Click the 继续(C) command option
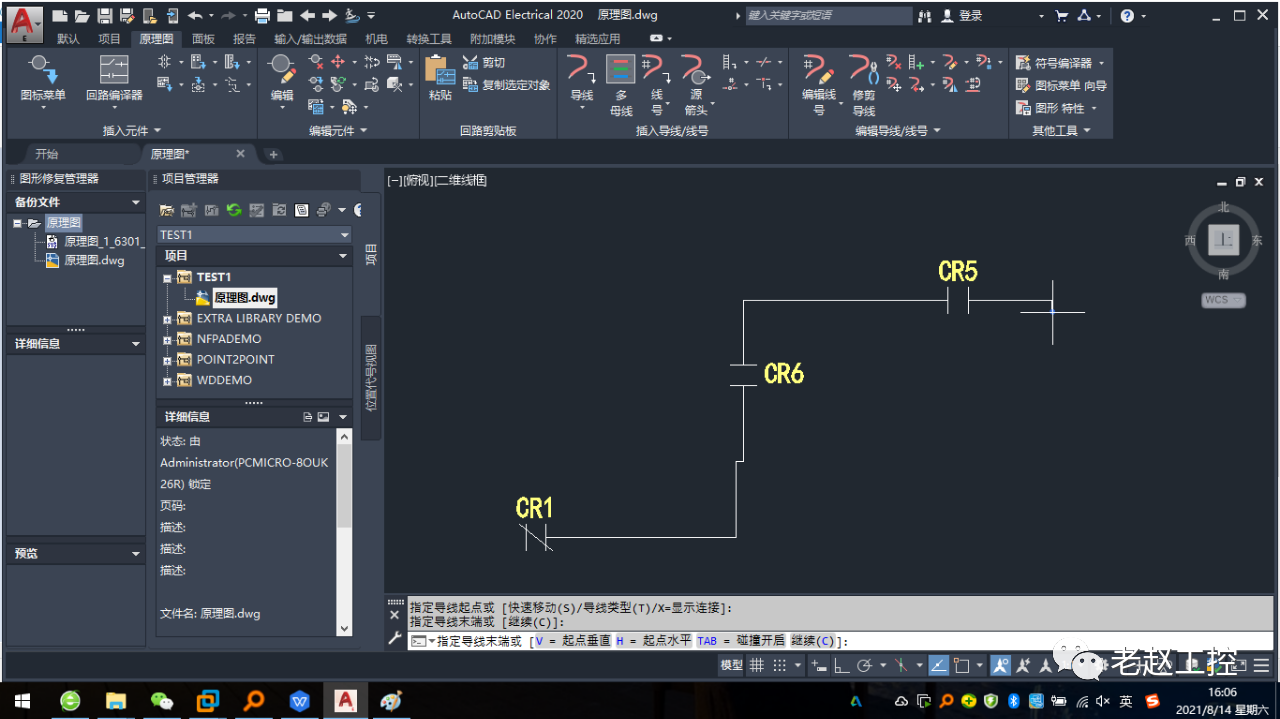 [x=817, y=641]
